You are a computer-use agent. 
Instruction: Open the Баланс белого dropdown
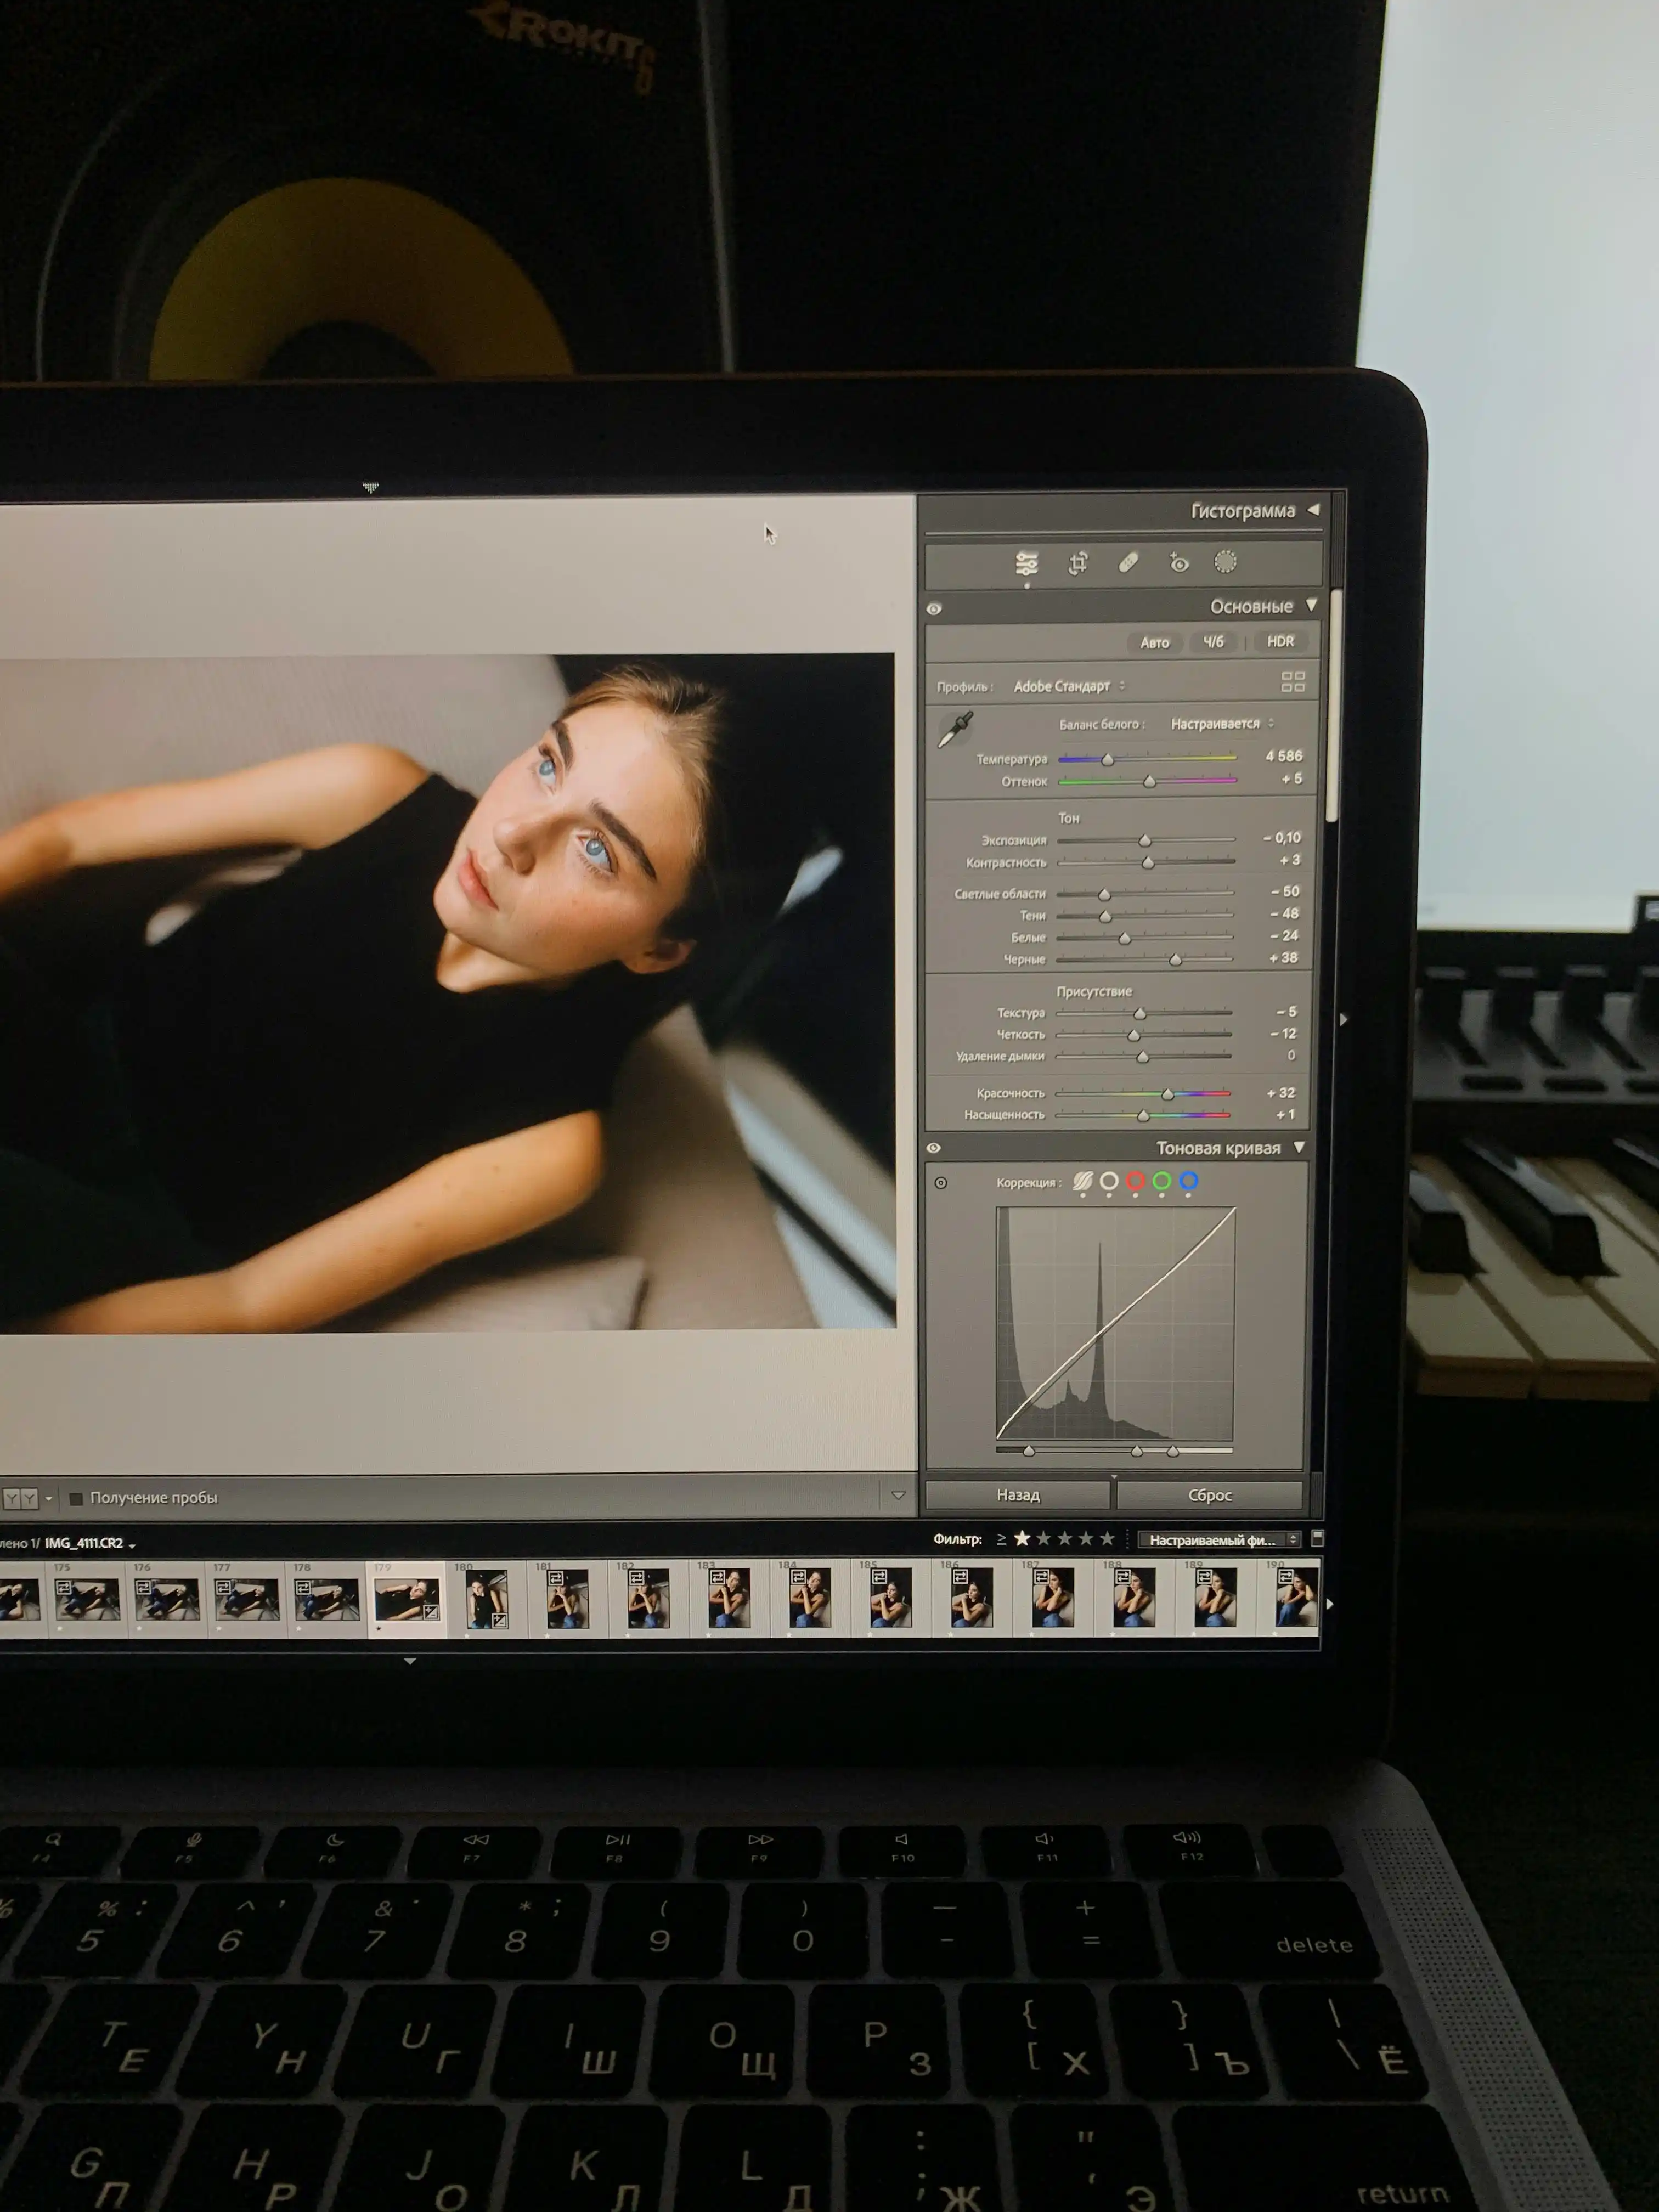coord(1222,723)
